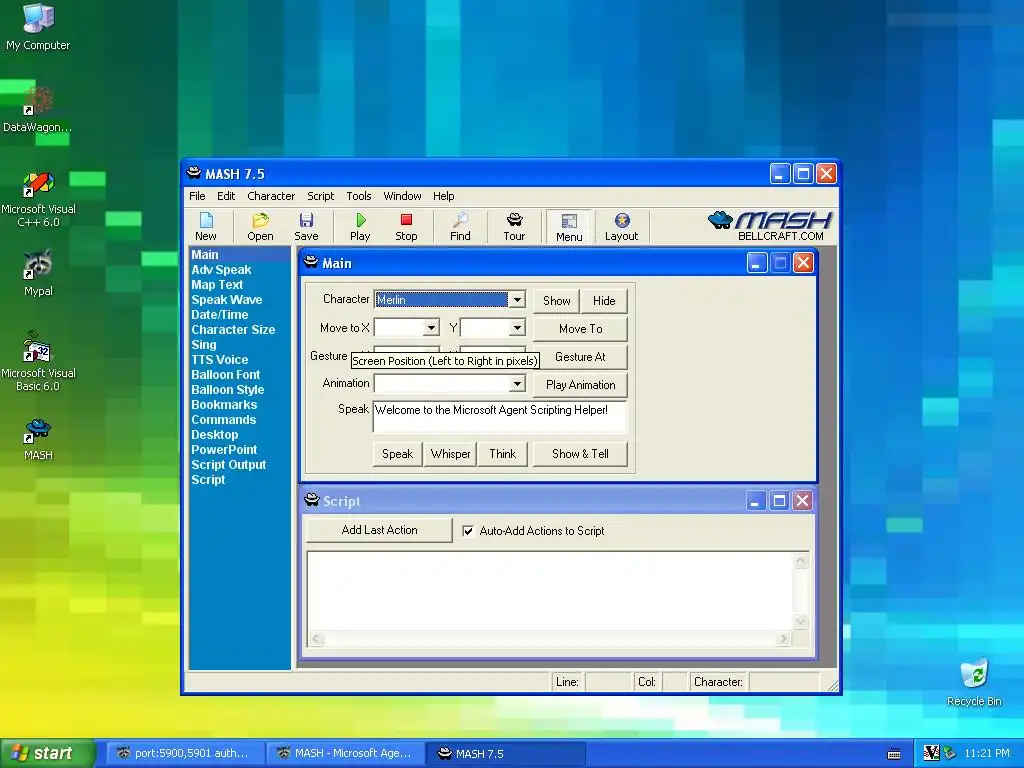This screenshot has height=768, width=1024.
Task: Click into the Speak text field
Action: (x=500, y=417)
